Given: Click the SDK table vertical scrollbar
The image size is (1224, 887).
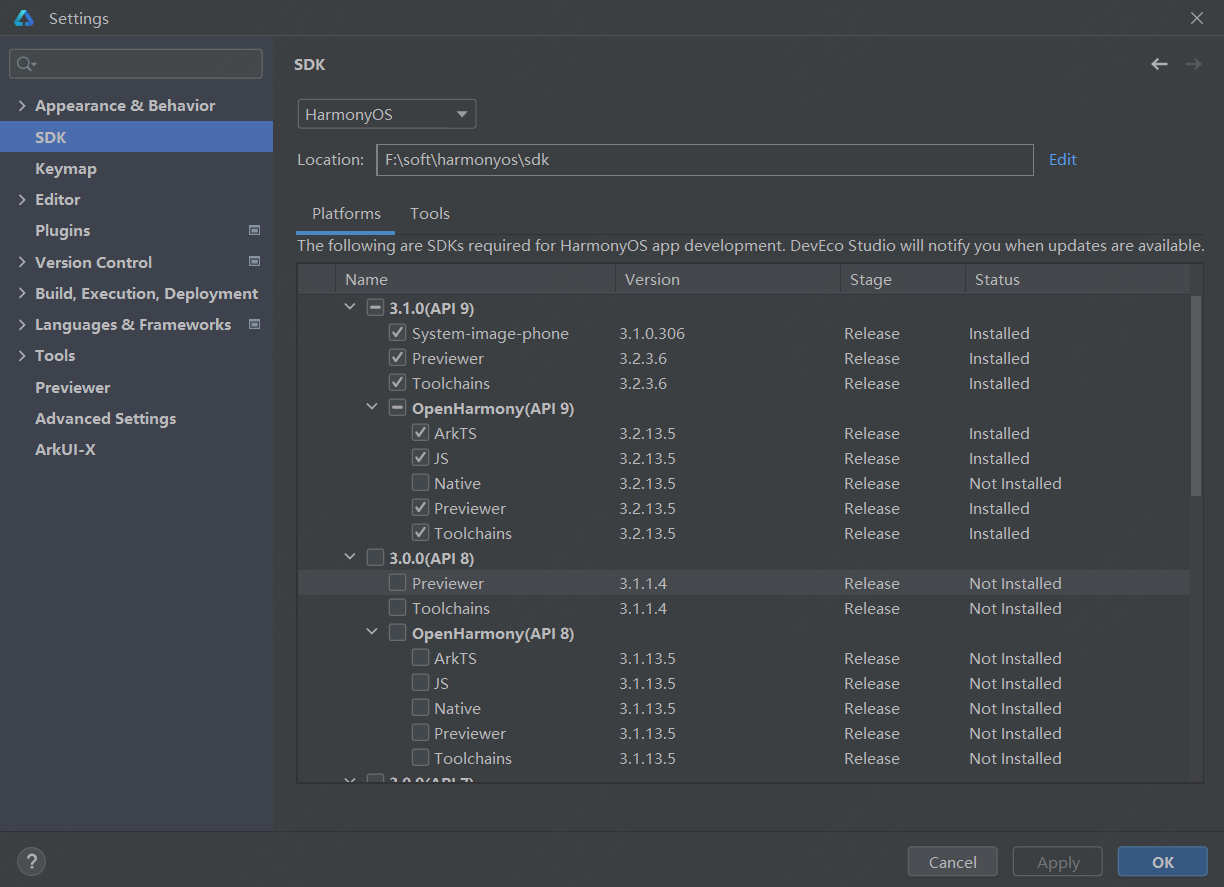Looking at the screenshot, I should (1196, 395).
